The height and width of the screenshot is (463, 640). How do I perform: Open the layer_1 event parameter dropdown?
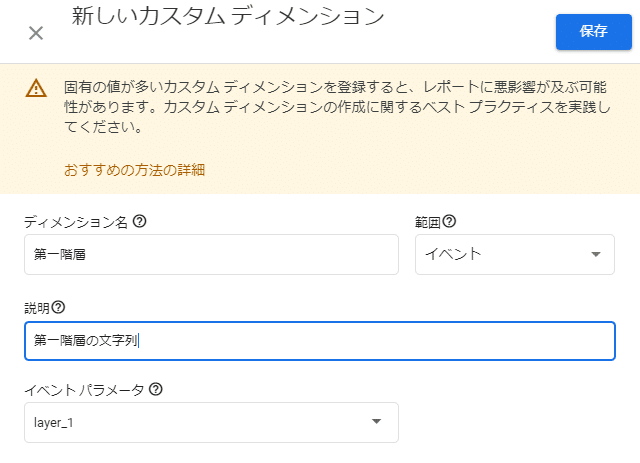(211, 423)
